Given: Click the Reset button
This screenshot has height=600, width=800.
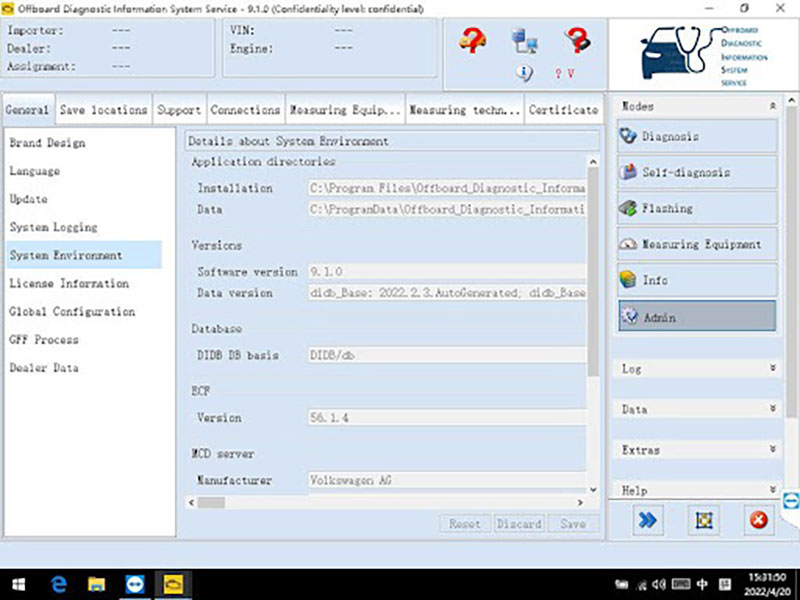Looking at the screenshot, I should click(465, 523).
